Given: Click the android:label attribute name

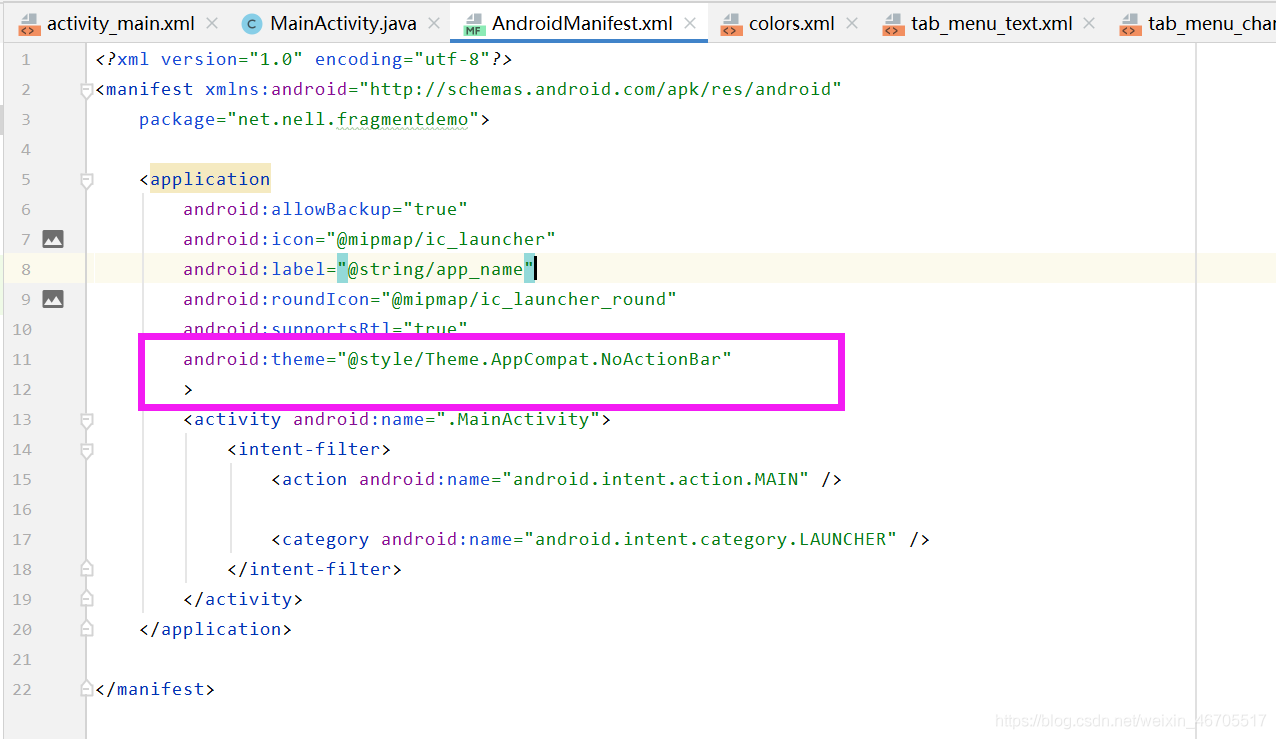Looking at the screenshot, I should (254, 269).
